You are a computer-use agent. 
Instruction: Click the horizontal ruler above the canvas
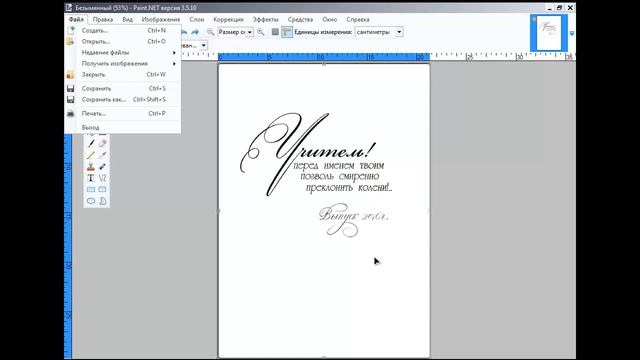point(324,57)
